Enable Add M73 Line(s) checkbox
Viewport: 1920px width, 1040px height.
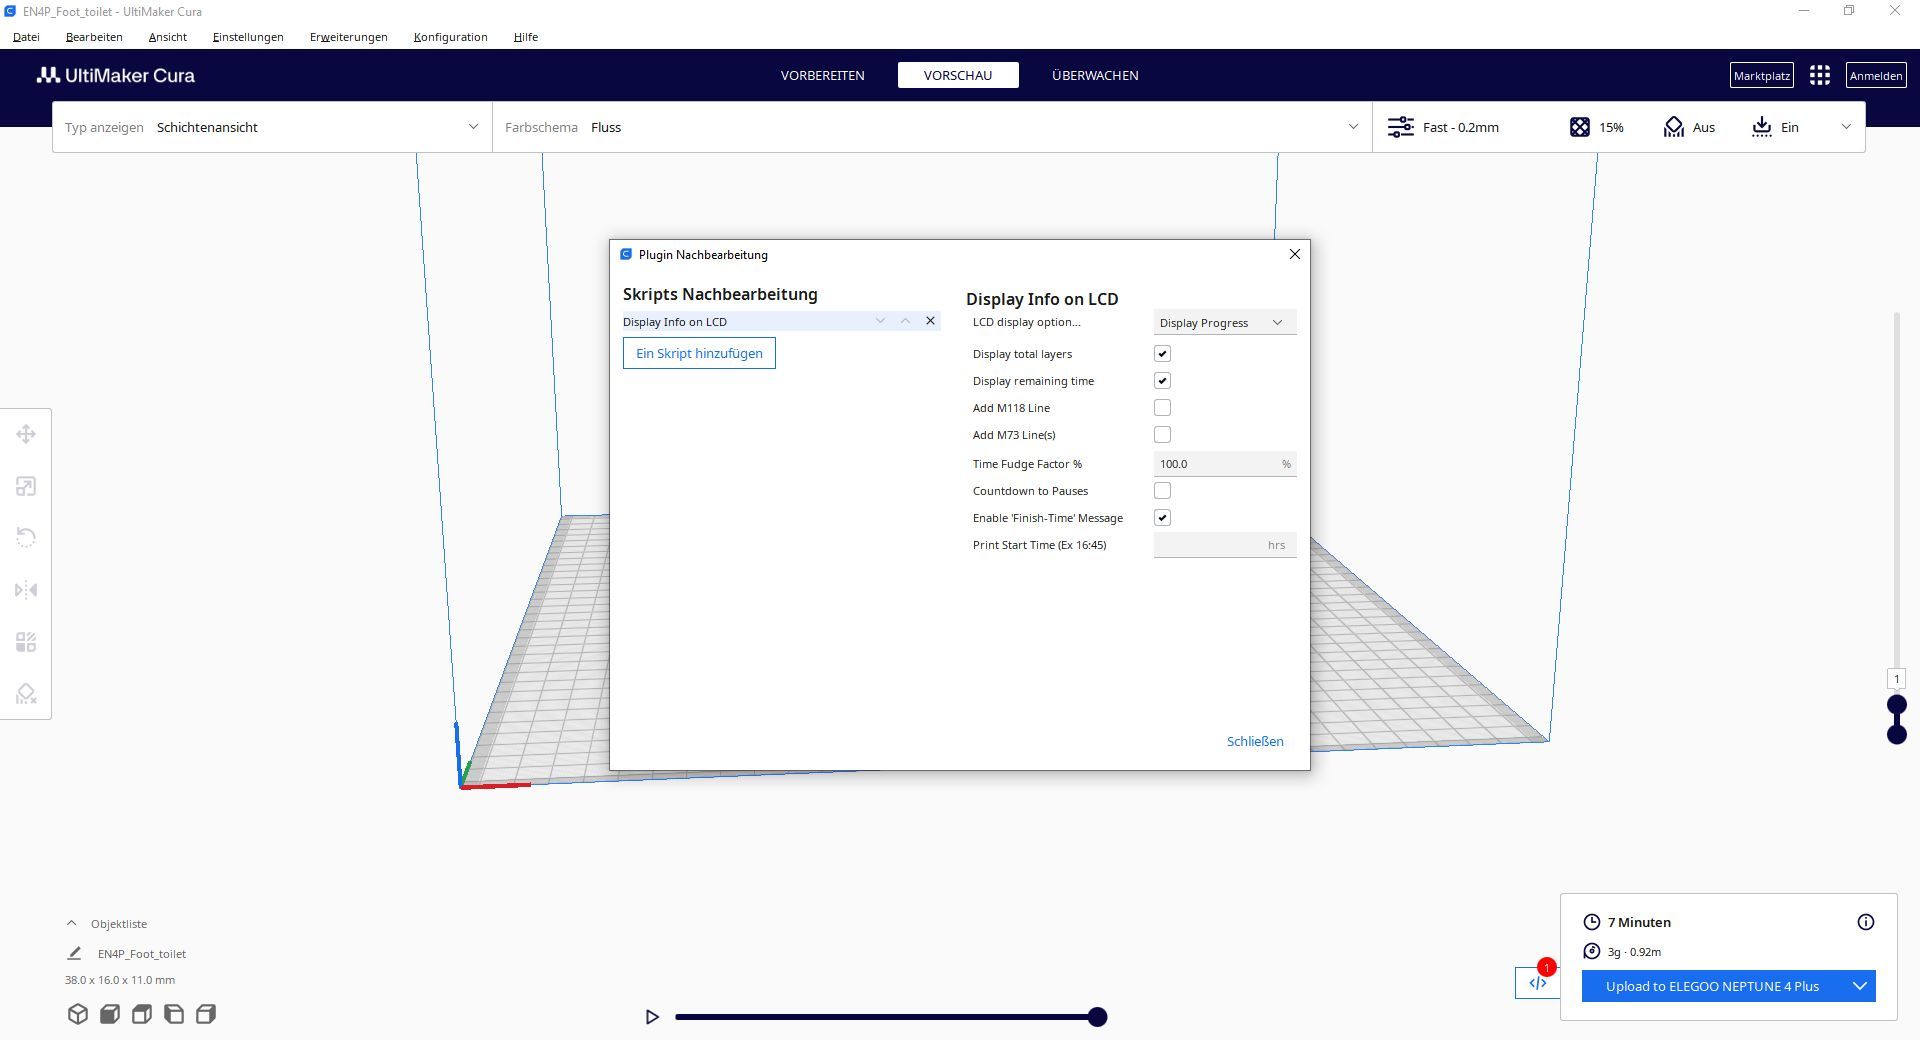click(1162, 435)
